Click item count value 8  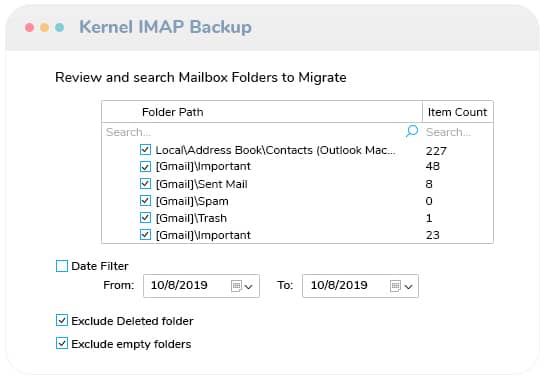429,184
